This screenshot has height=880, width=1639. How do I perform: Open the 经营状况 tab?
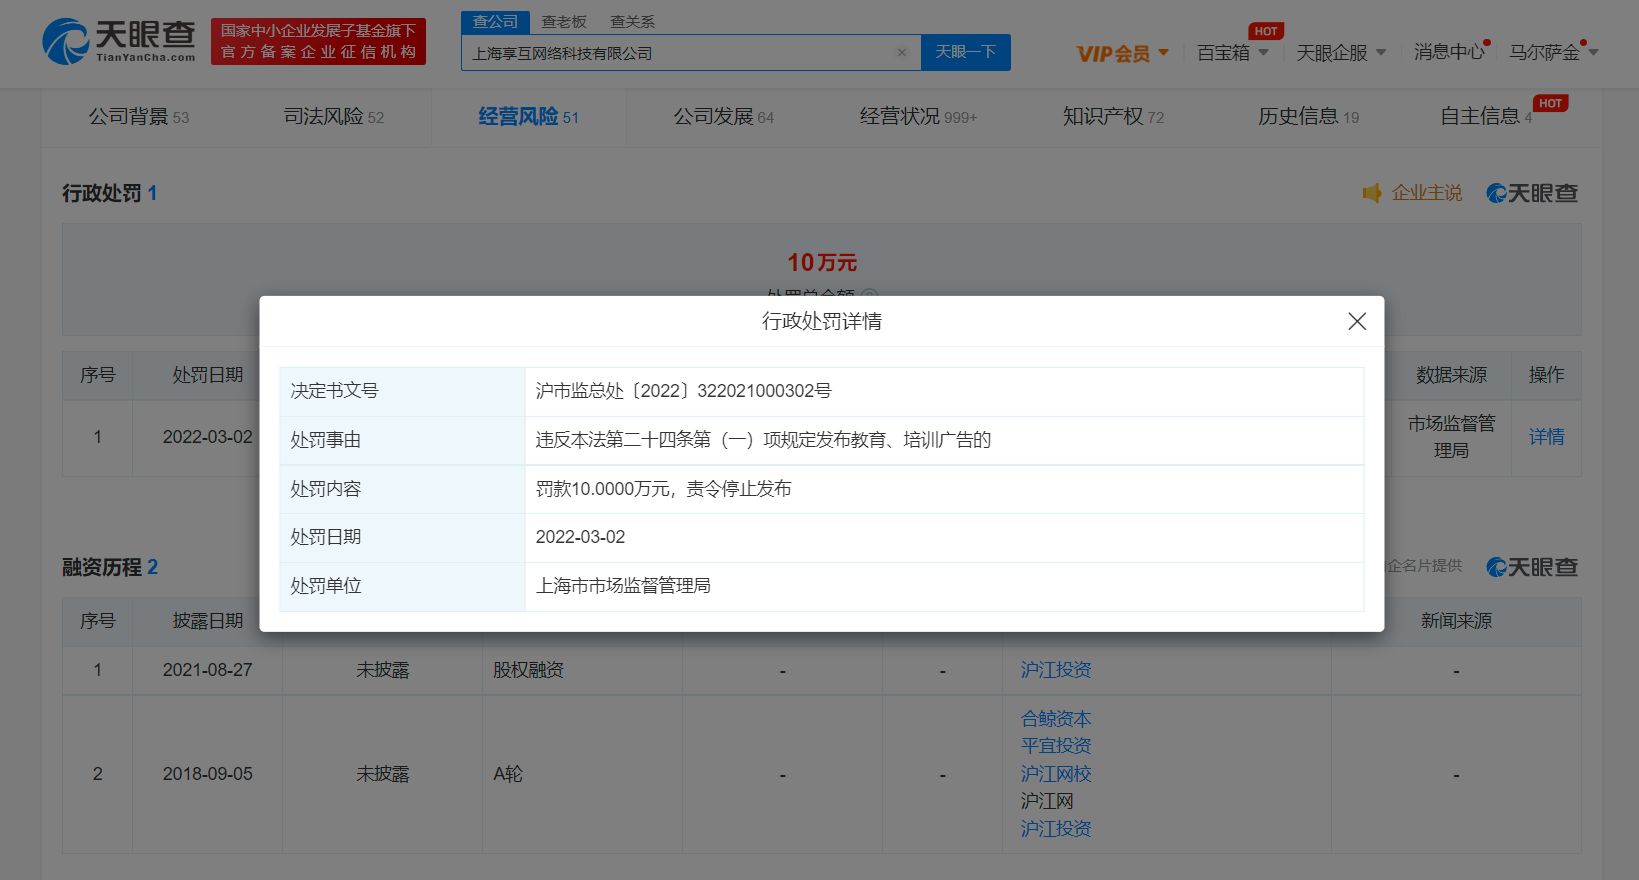tap(918, 117)
